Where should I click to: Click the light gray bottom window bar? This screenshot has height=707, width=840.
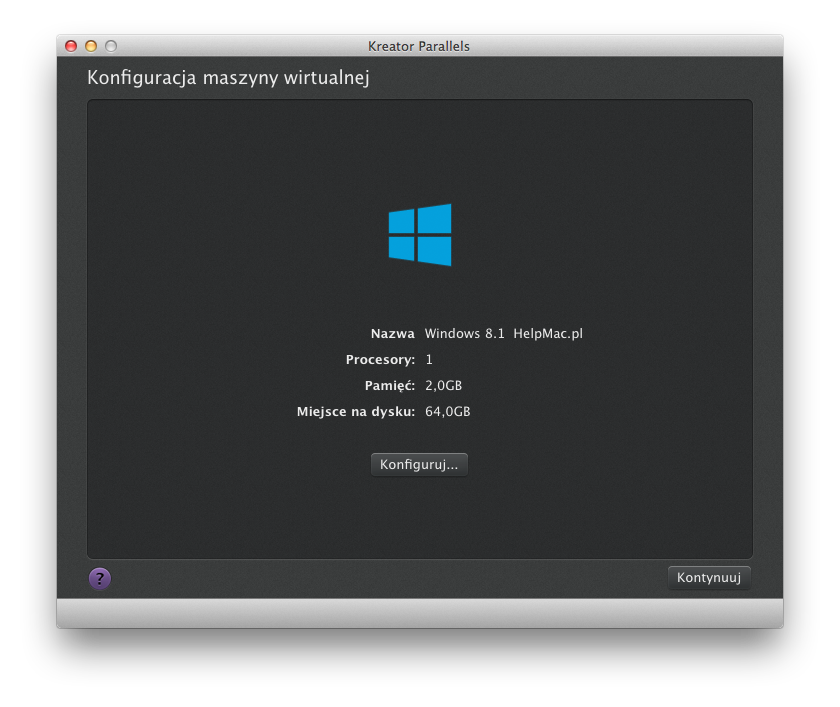click(x=420, y=613)
